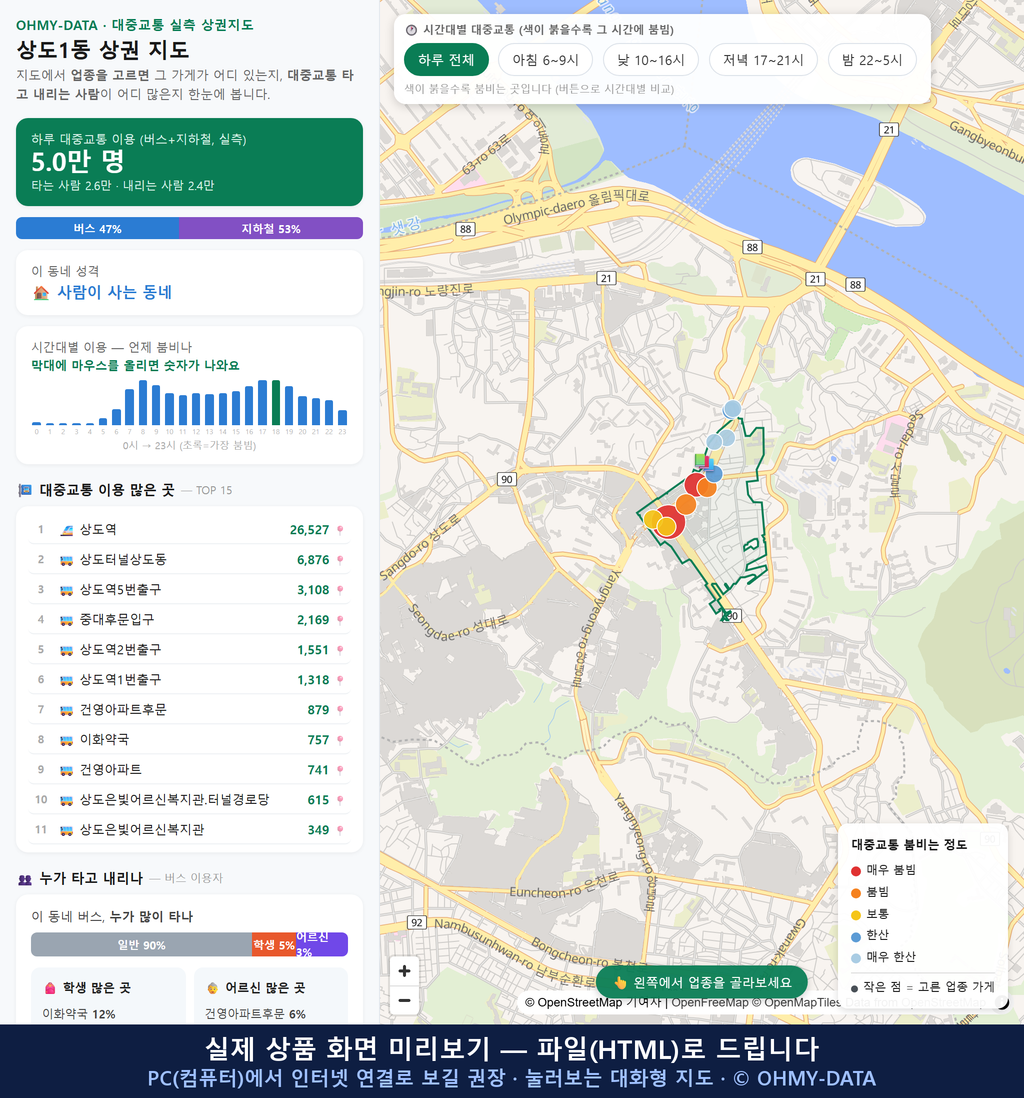
Task: Open the 학생 많은 곳 card
Action: point(109,996)
